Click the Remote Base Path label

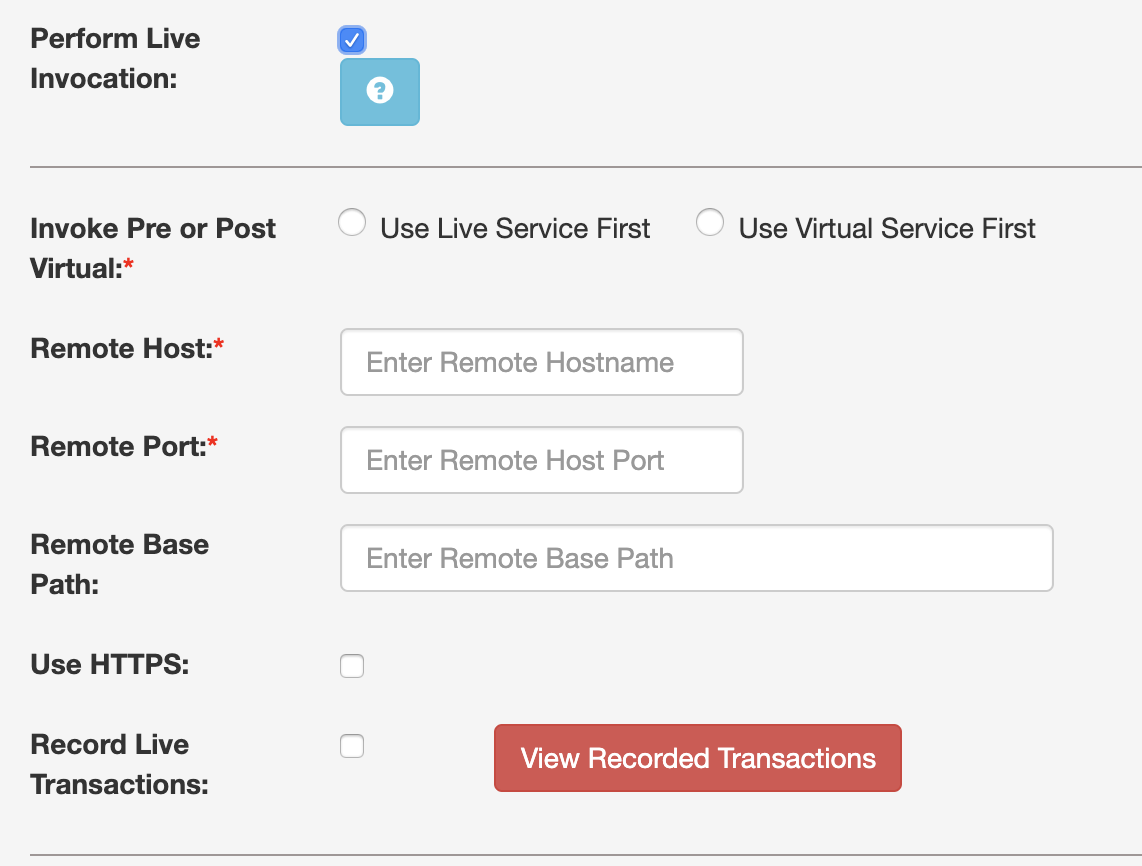[119, 564]
